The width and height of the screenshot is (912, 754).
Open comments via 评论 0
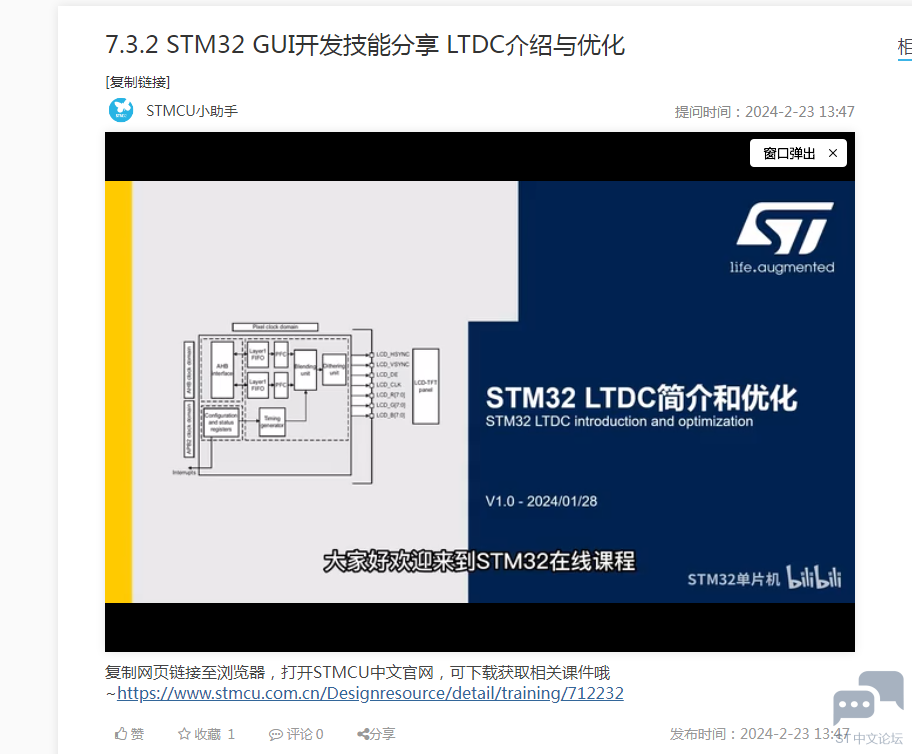click(x=296, y=734)
